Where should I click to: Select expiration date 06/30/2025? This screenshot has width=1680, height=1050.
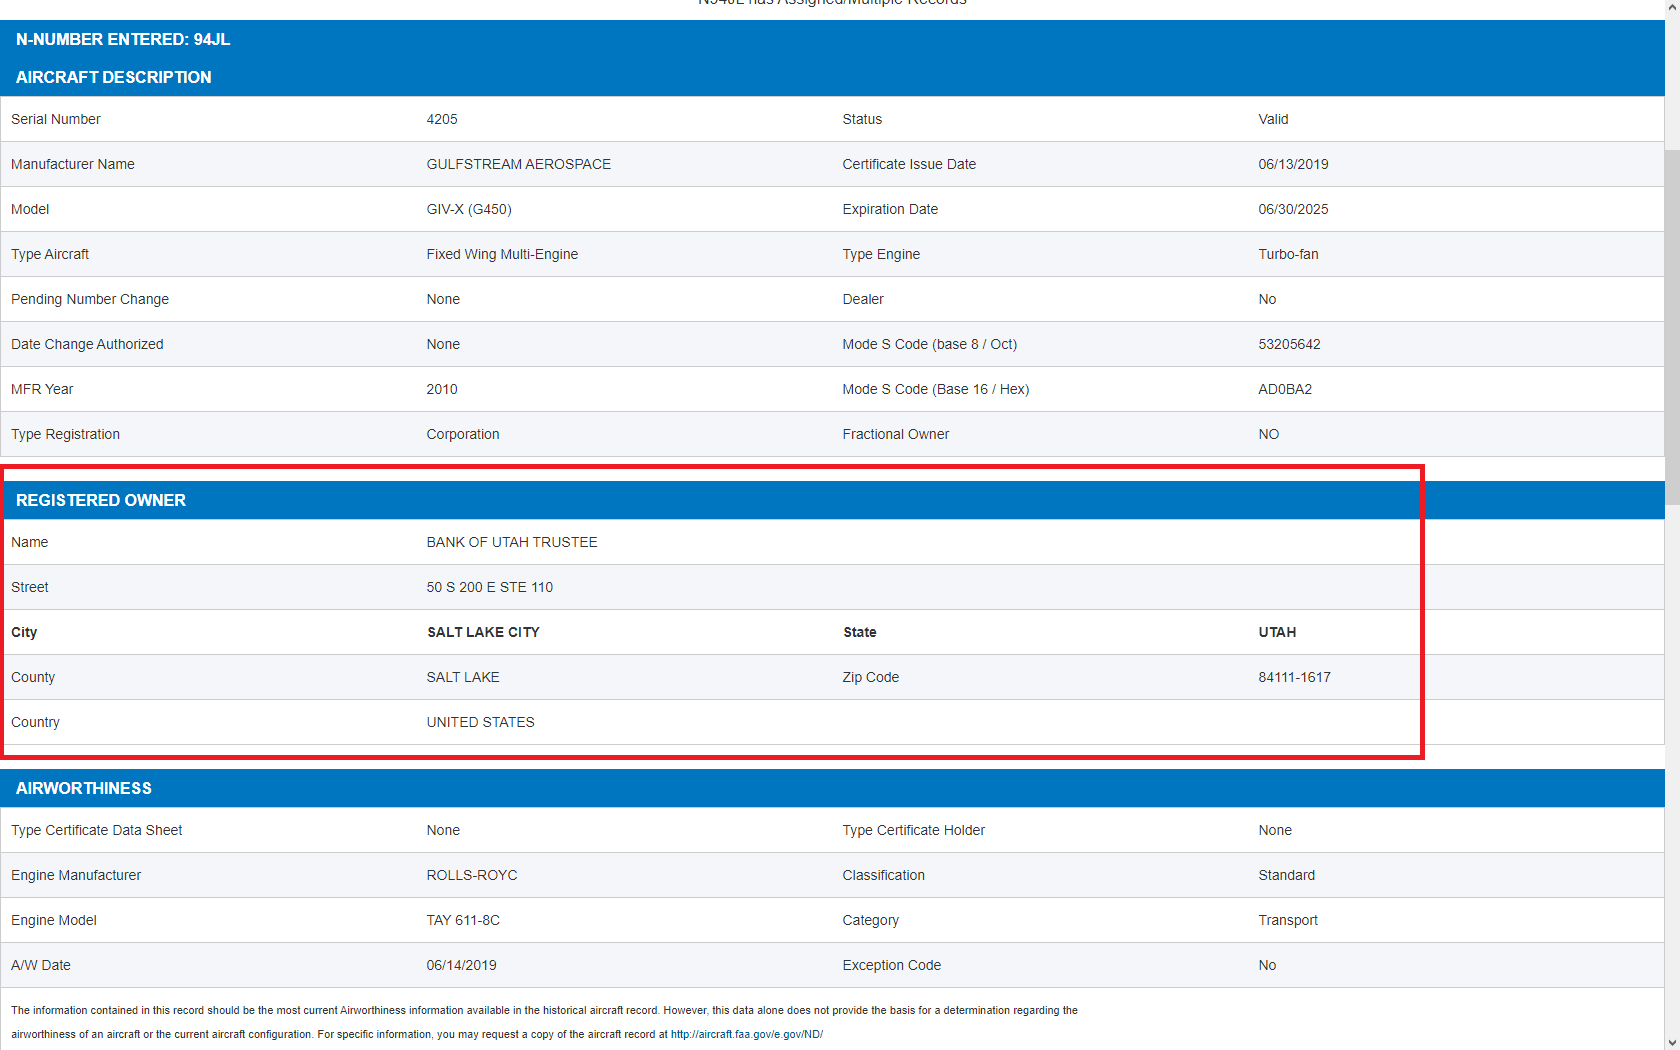1293,209
